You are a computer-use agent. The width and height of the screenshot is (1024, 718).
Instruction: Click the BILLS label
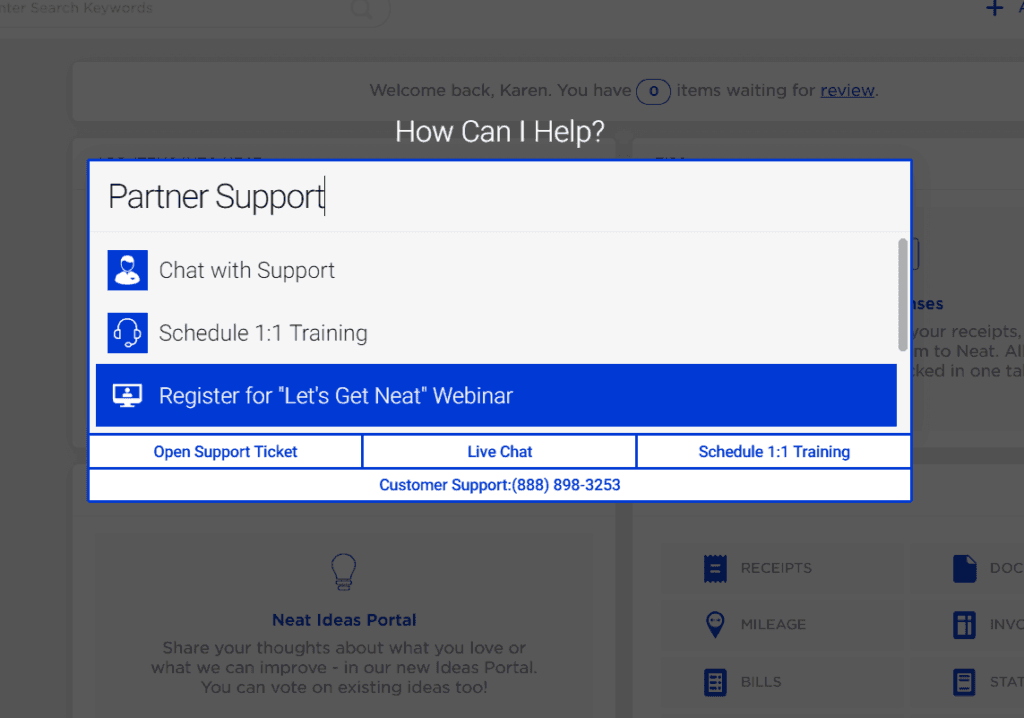pyautogui.click(x=761, y=681)
